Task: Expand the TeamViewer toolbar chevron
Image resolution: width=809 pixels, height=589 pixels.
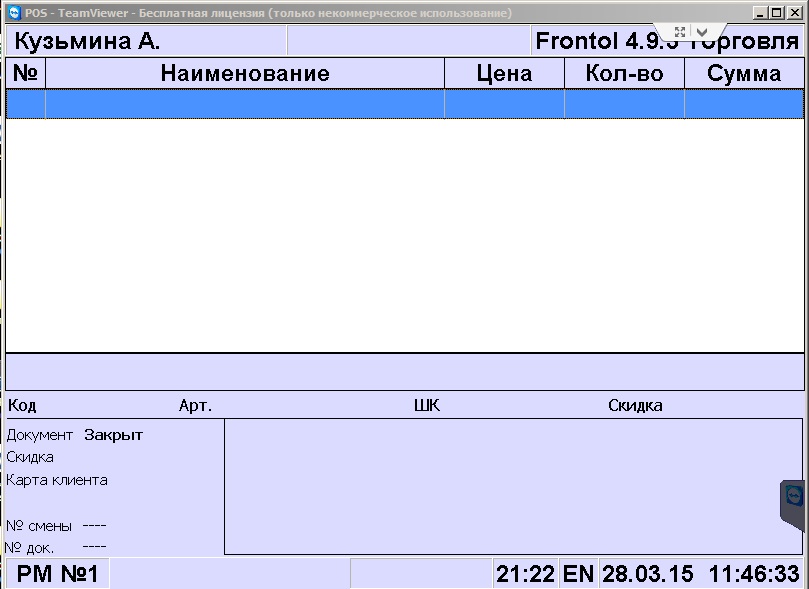Action: (x=703, y=32)
